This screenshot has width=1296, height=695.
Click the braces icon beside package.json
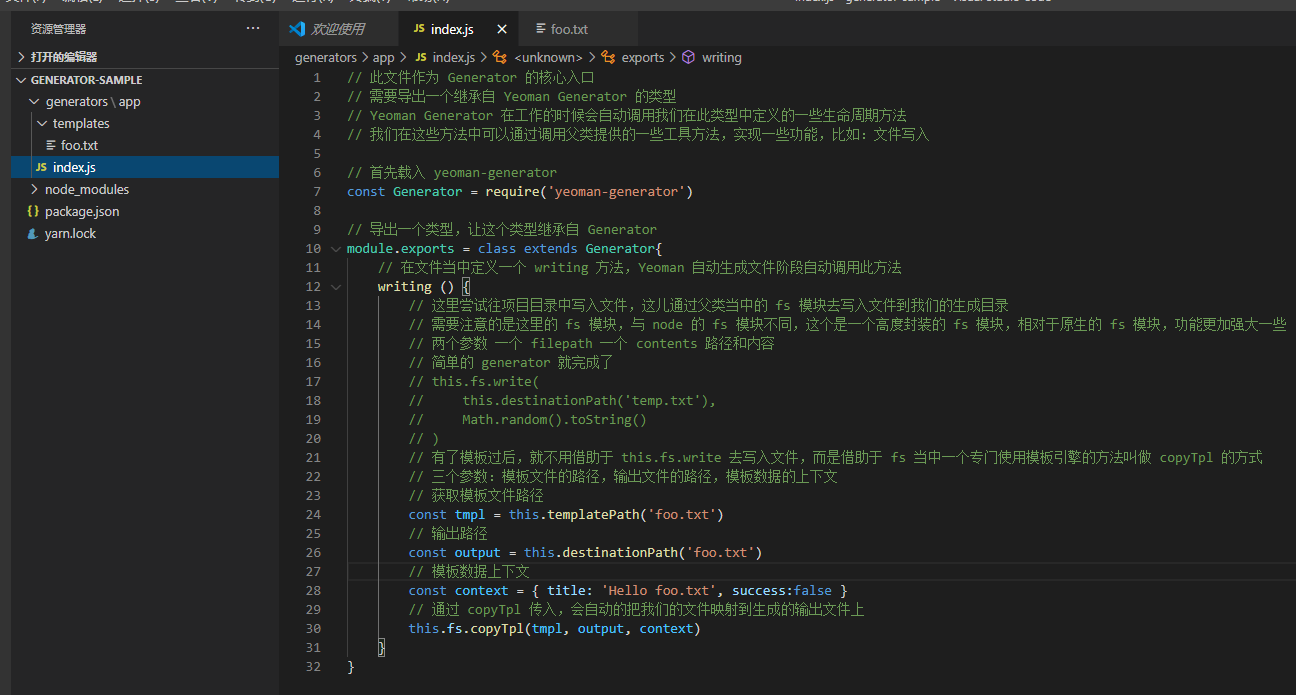[x=33, y=211]
